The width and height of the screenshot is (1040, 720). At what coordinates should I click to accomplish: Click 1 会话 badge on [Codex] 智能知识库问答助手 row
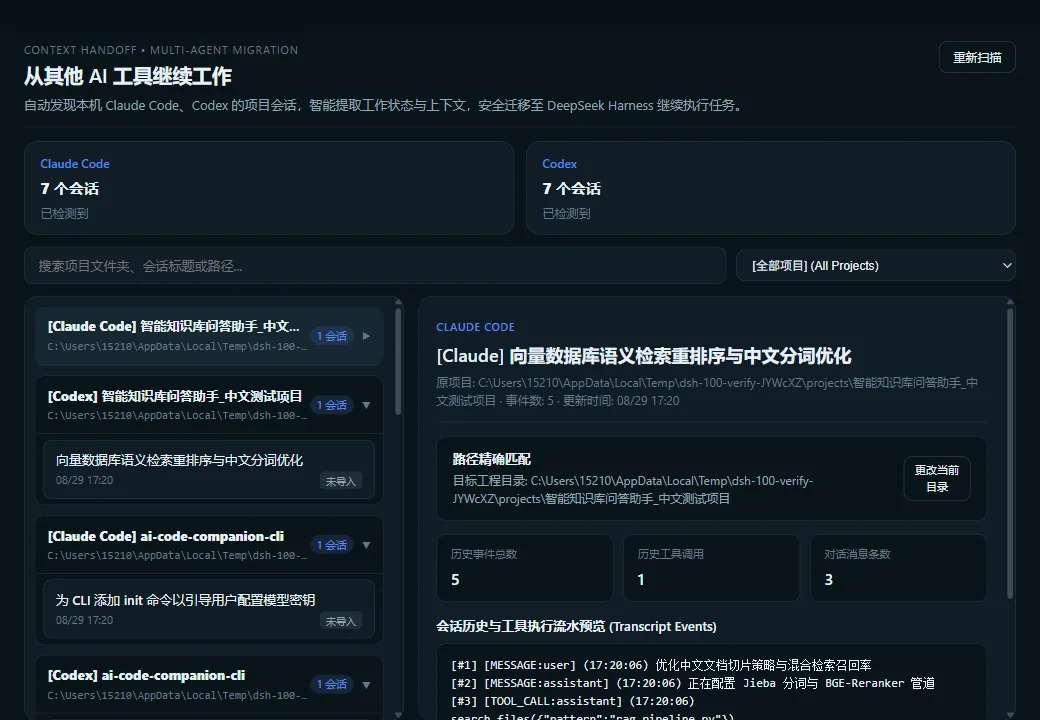332,405
